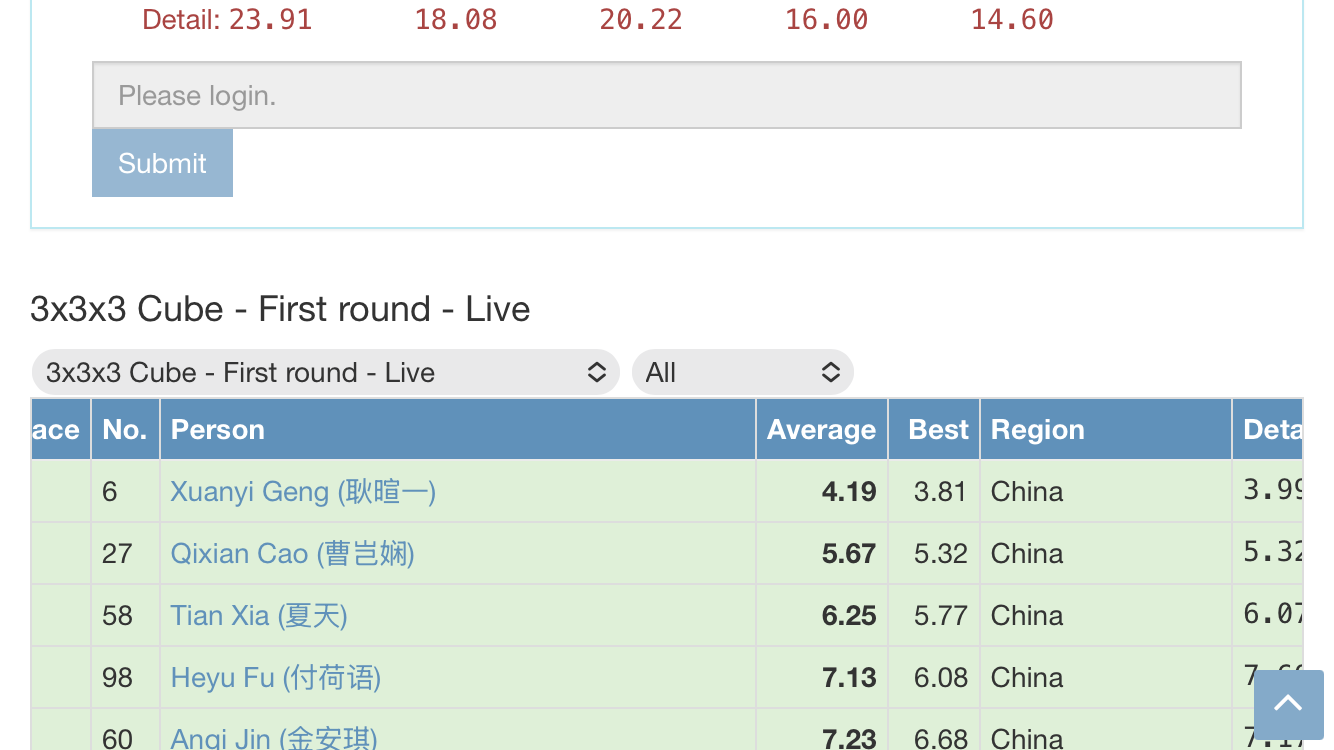Open Qixian Cao's profile link
Viewport: 1334px width, 750px height.
click(x=292, y=554)
